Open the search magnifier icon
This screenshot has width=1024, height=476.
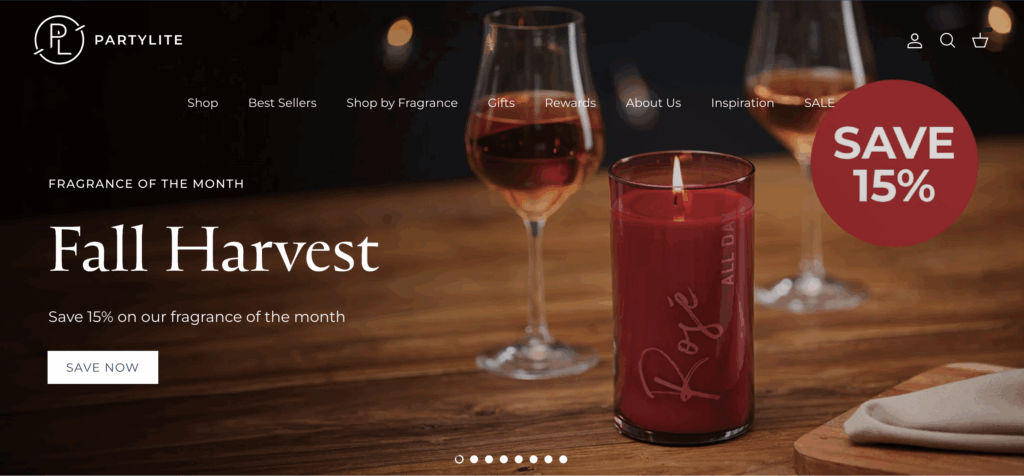(947, 40)
